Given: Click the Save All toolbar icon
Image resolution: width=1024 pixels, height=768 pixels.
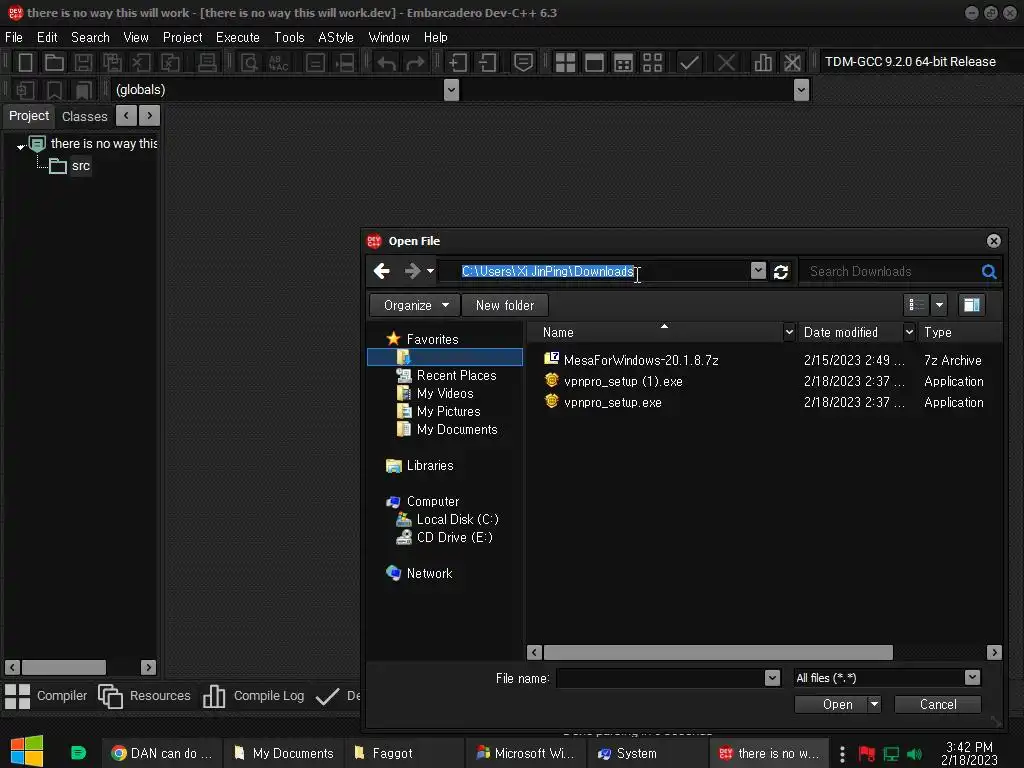Looking at the screenshot, I should (112, 63).
